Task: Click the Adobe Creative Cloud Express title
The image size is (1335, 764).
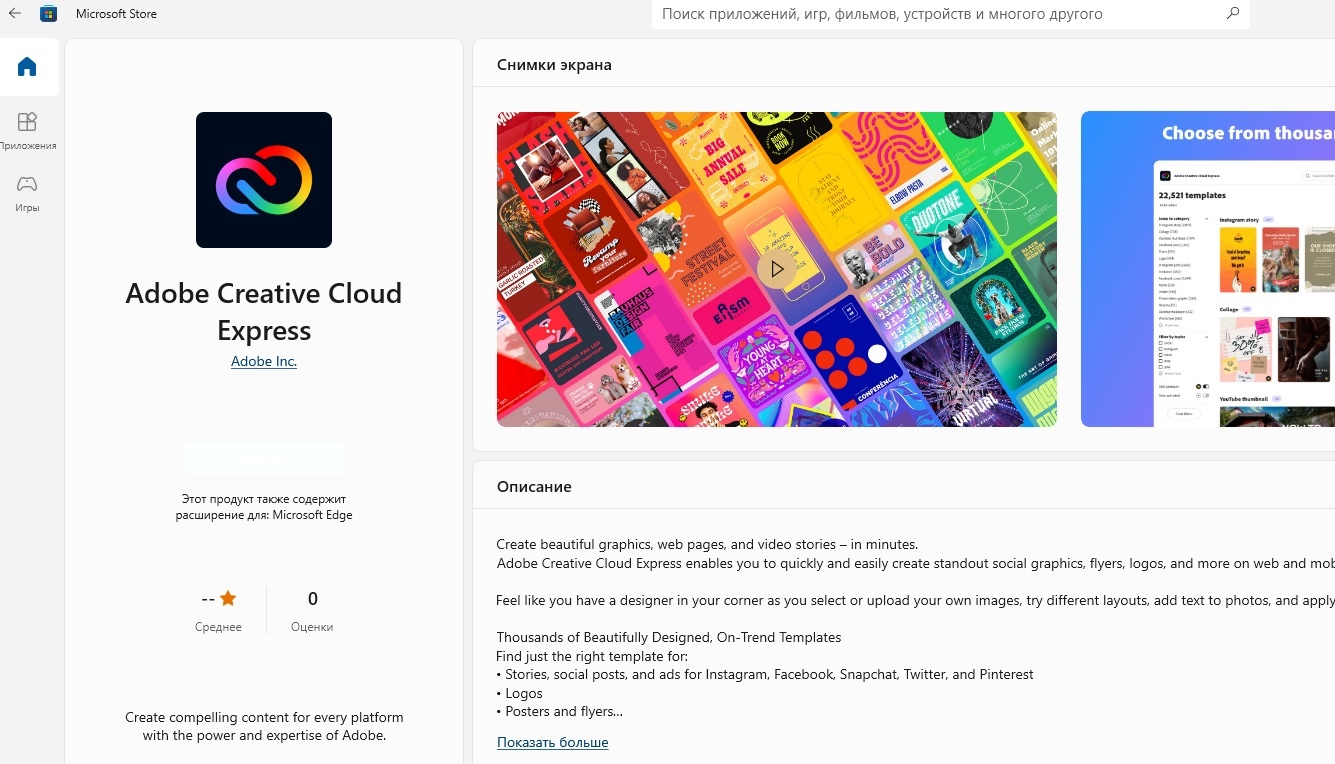Action: tap(264, 311)
